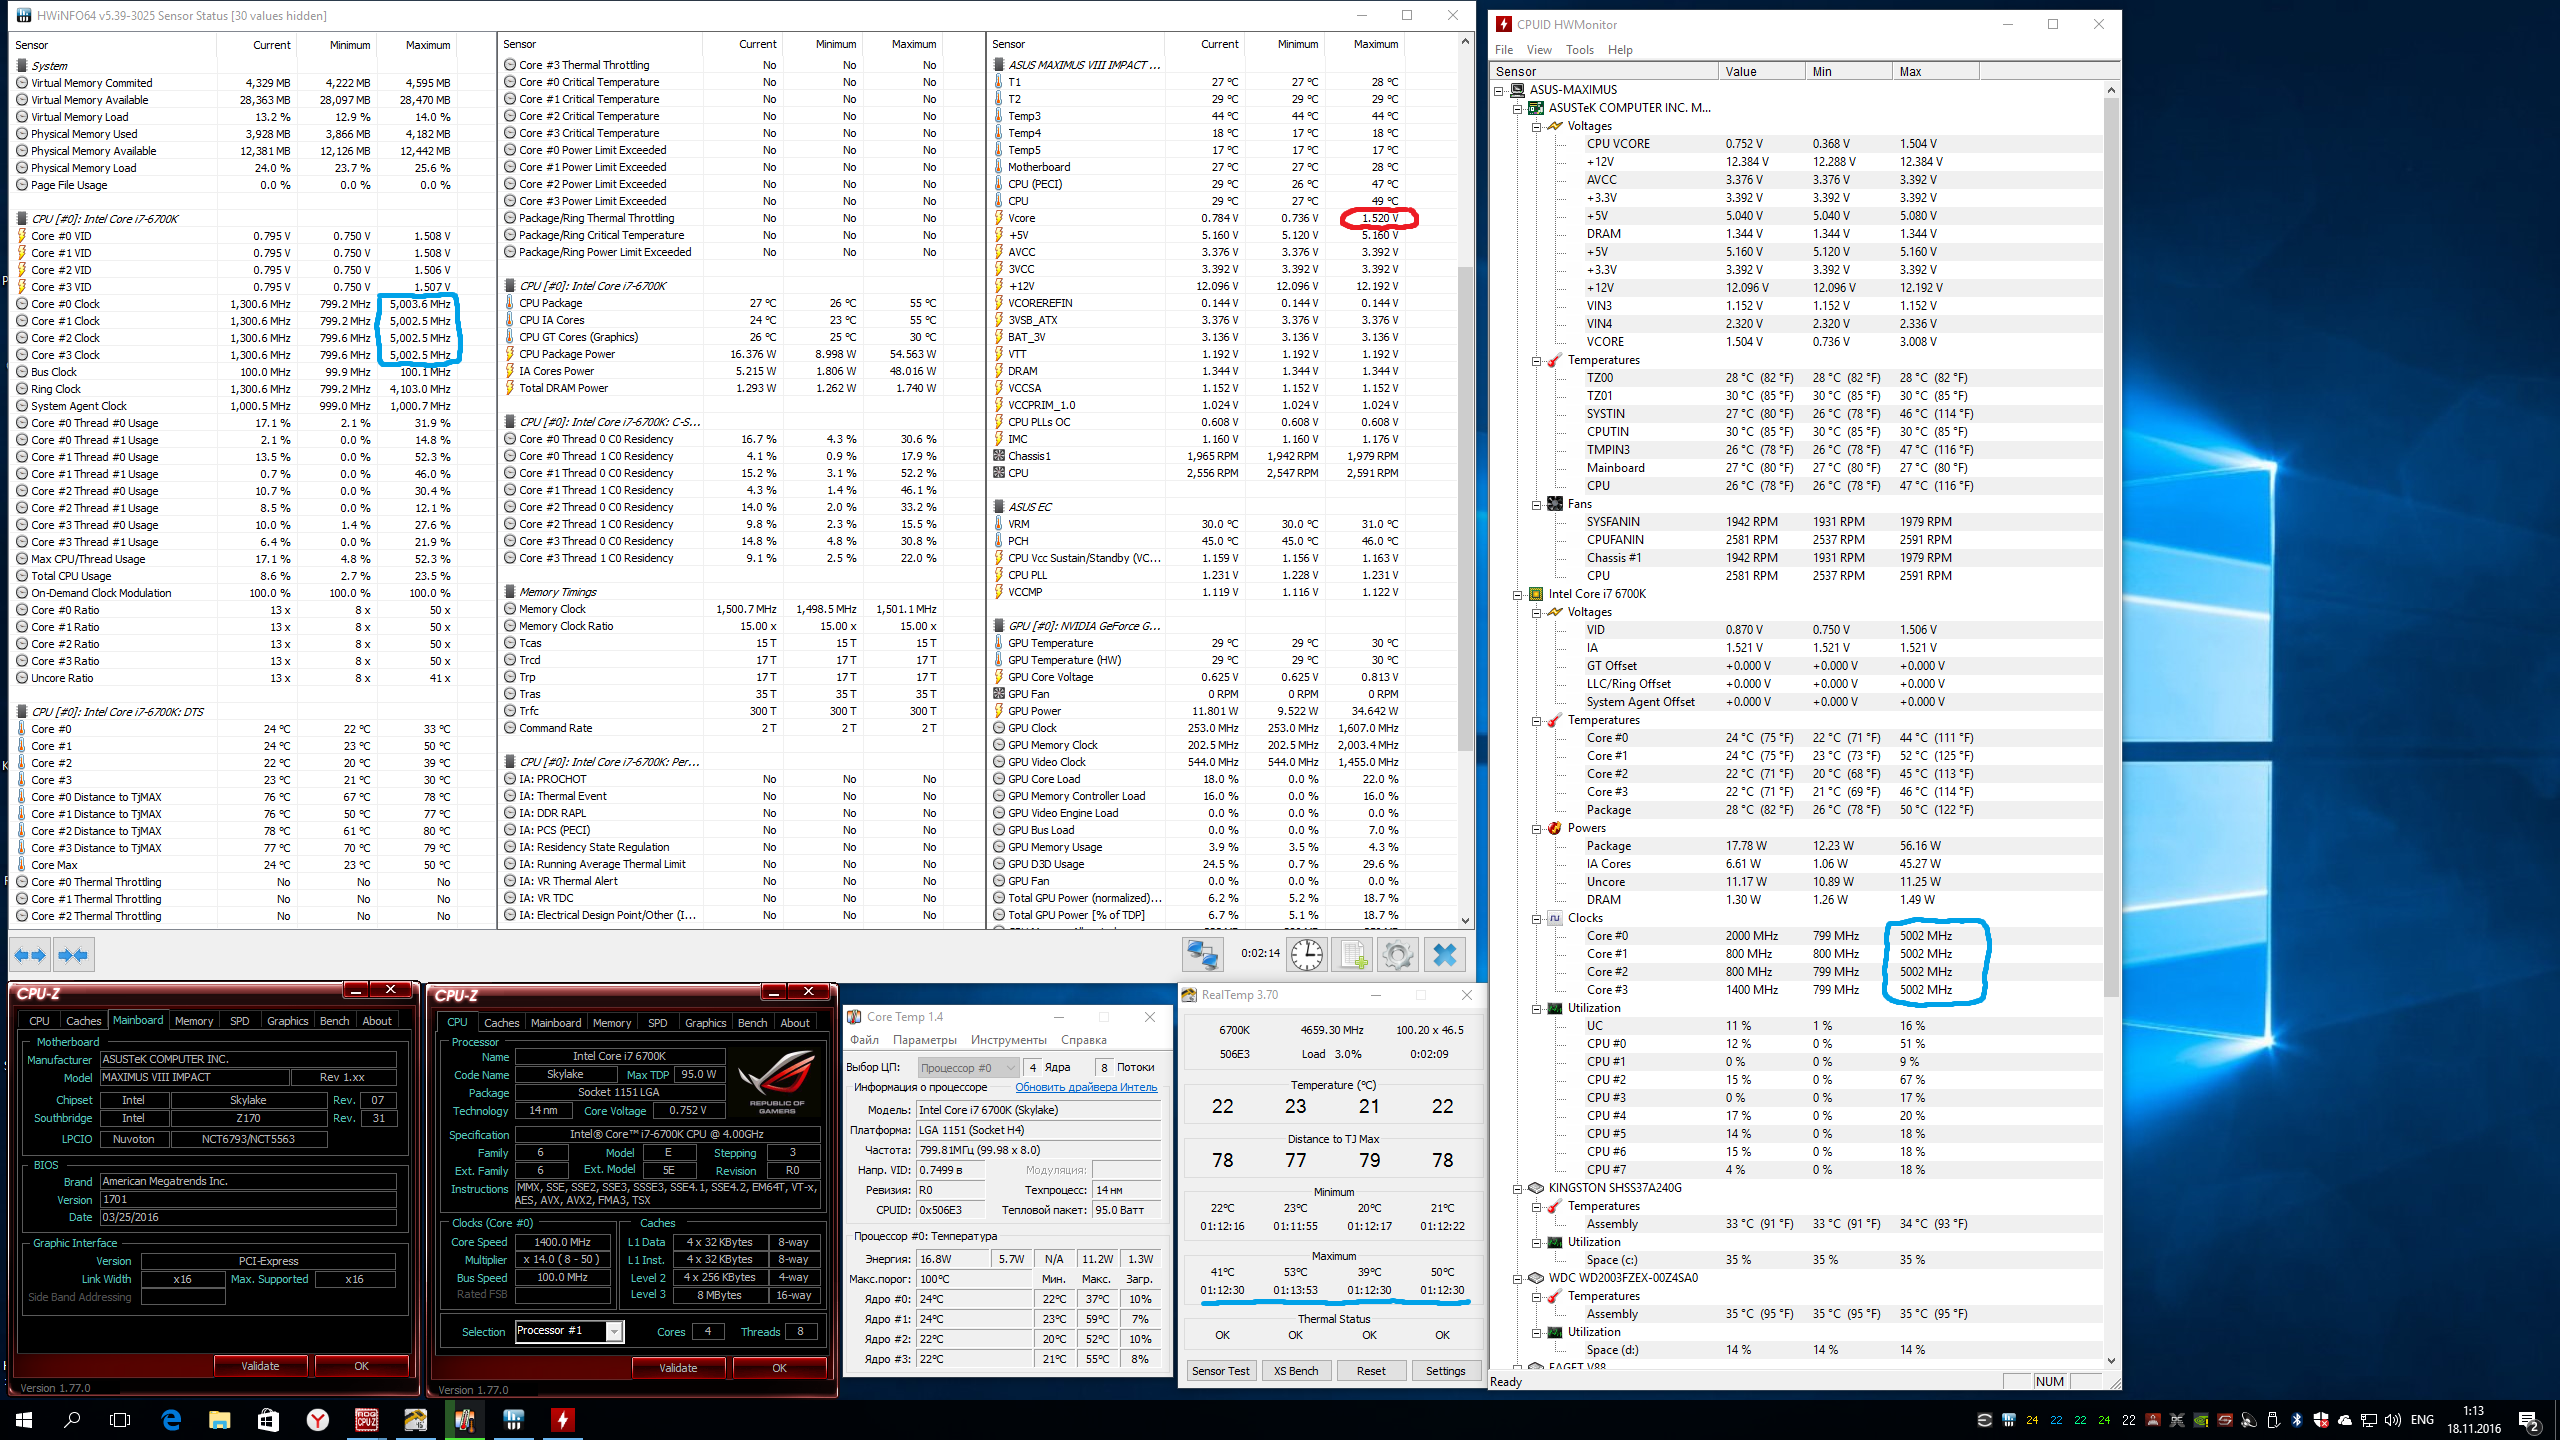Click HWMonitor red taskbar icon
Screen dimensions: 2560x1440
coord(562,1419)
